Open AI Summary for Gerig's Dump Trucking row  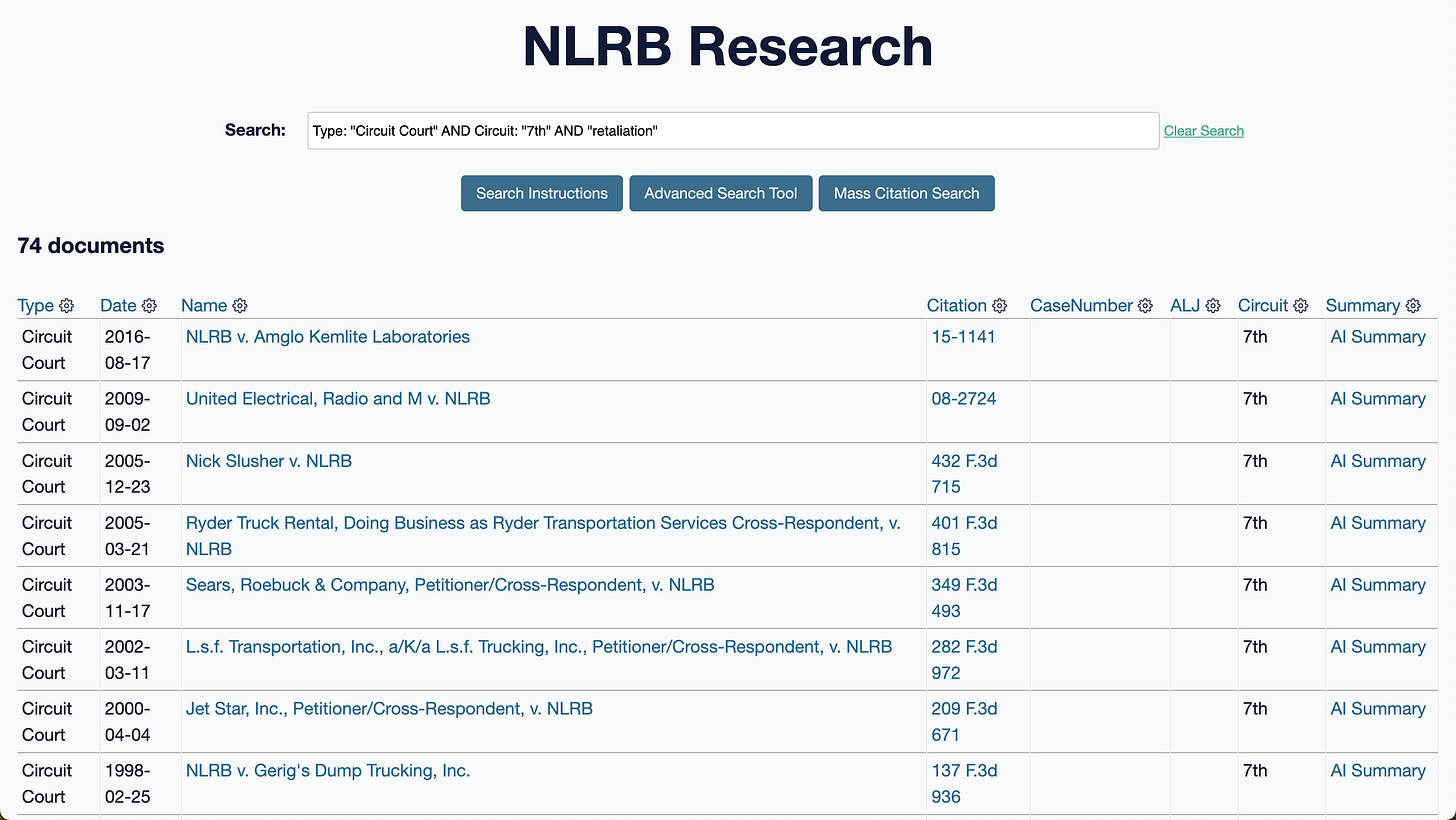tap(1378, 771)
